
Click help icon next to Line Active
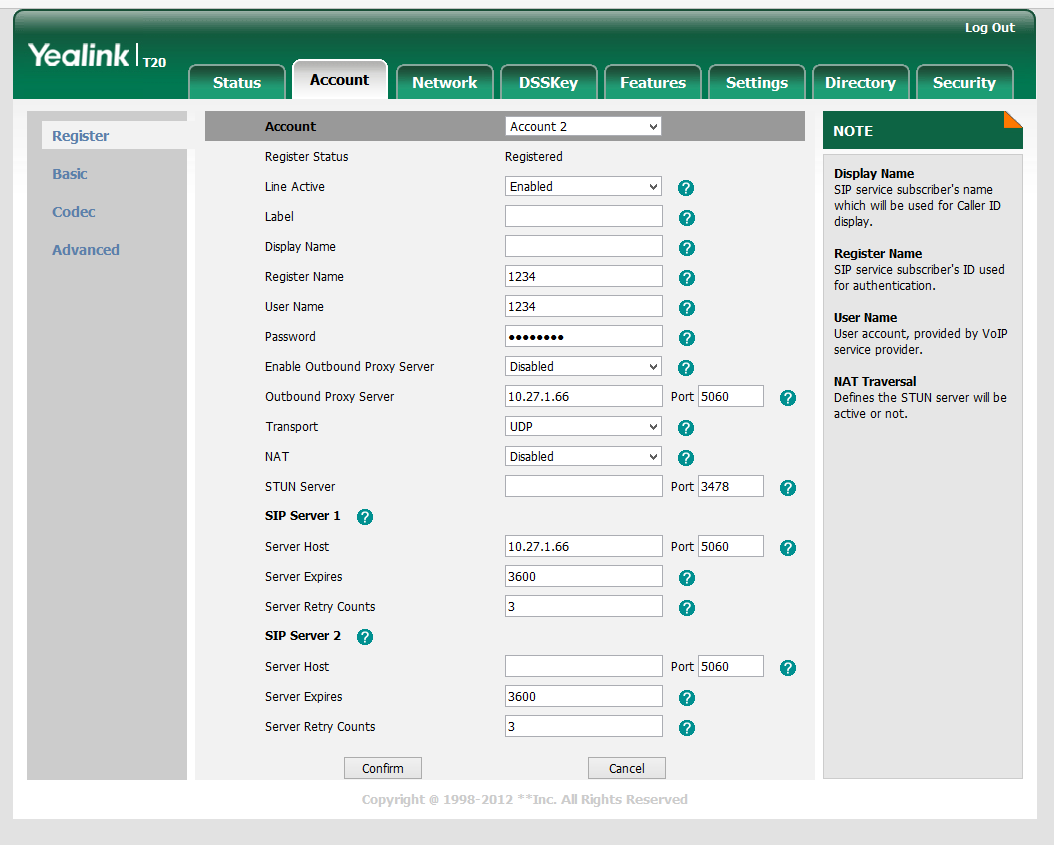point(686,188)
